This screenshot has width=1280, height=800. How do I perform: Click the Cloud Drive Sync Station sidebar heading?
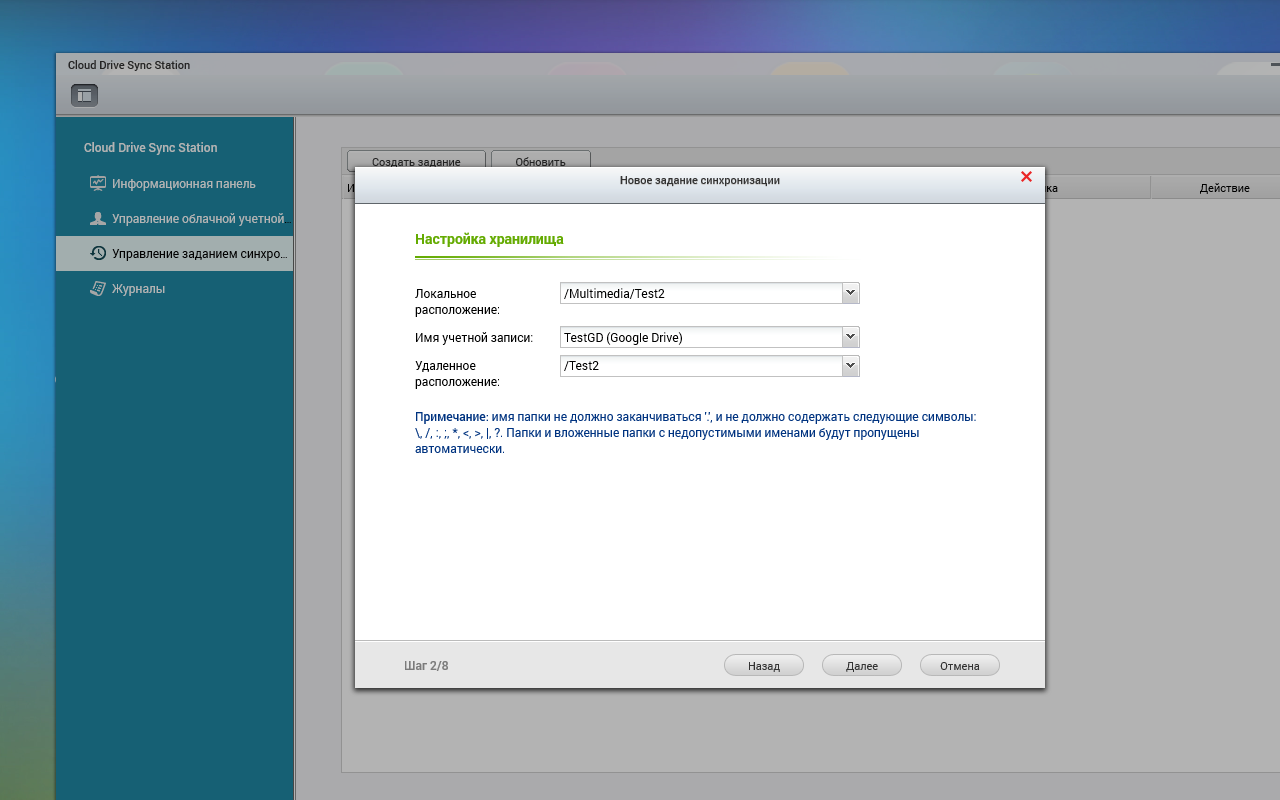click(x=150, y=148)
